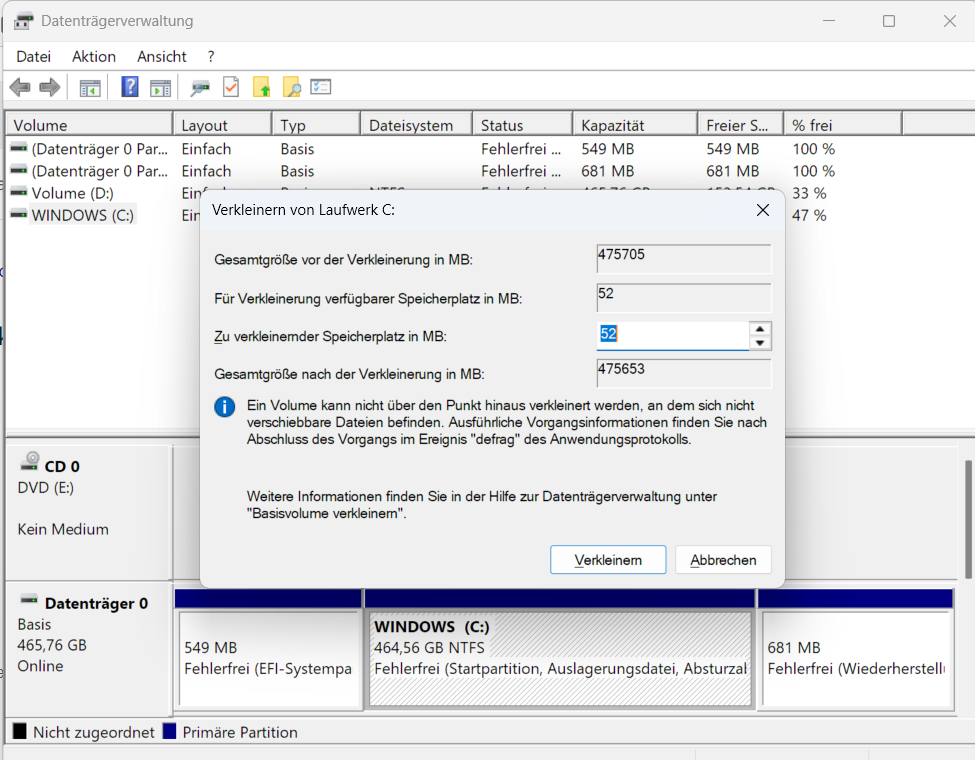Toggle the console tree pane icon

(x=90, y=88)
